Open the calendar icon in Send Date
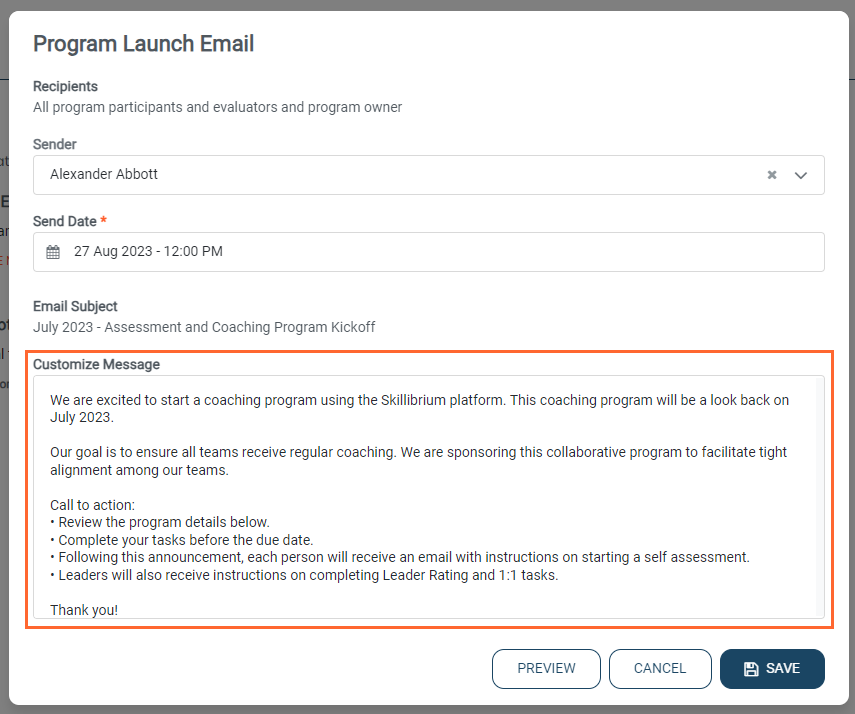The width and height of the screenshot is (855, 714). pyautogui.click(x=53, y=252)
